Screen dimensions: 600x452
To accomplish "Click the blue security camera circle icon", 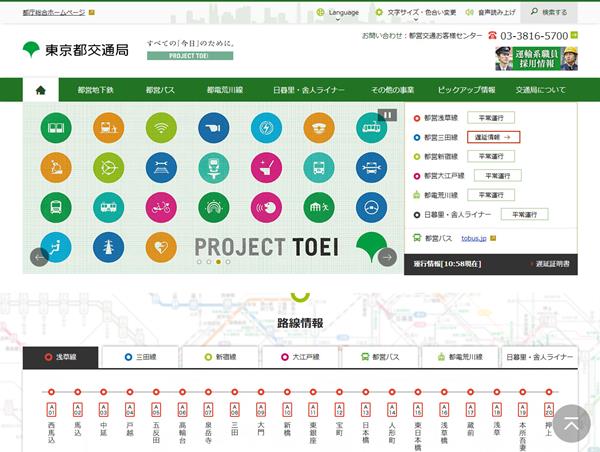I will click(x=214, y=128).
